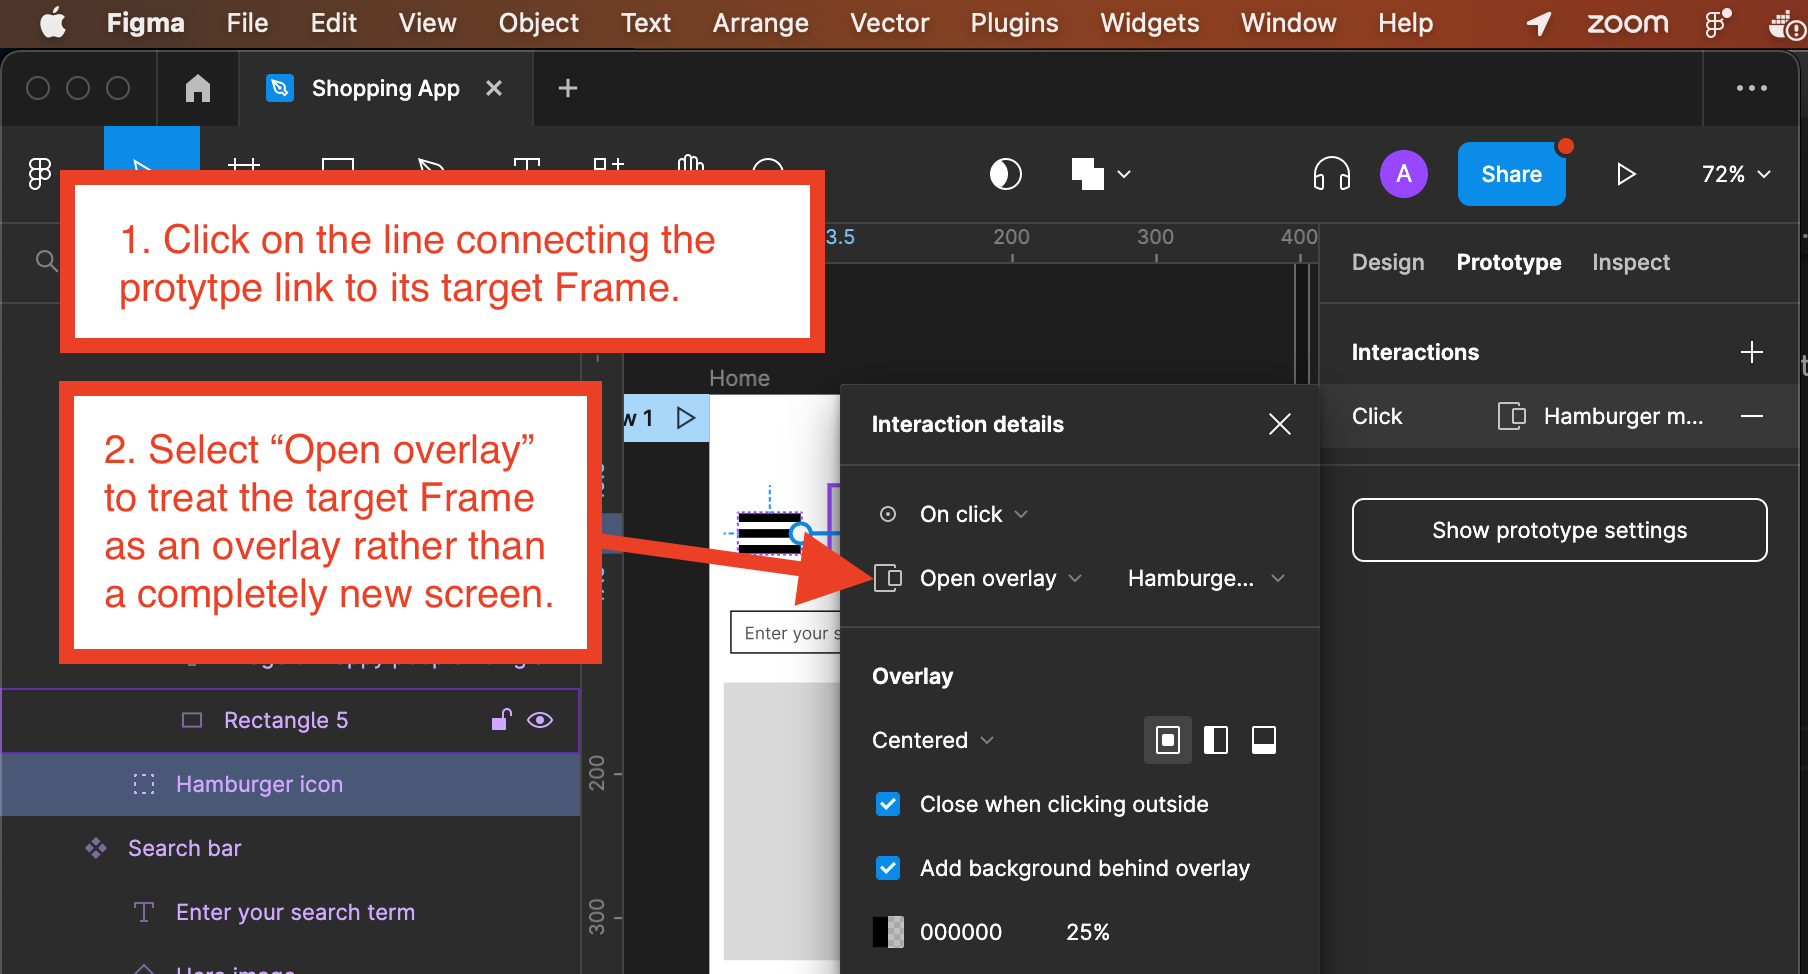
Task: Open the Hamburge... destination dropdown
Action: 1205,578
